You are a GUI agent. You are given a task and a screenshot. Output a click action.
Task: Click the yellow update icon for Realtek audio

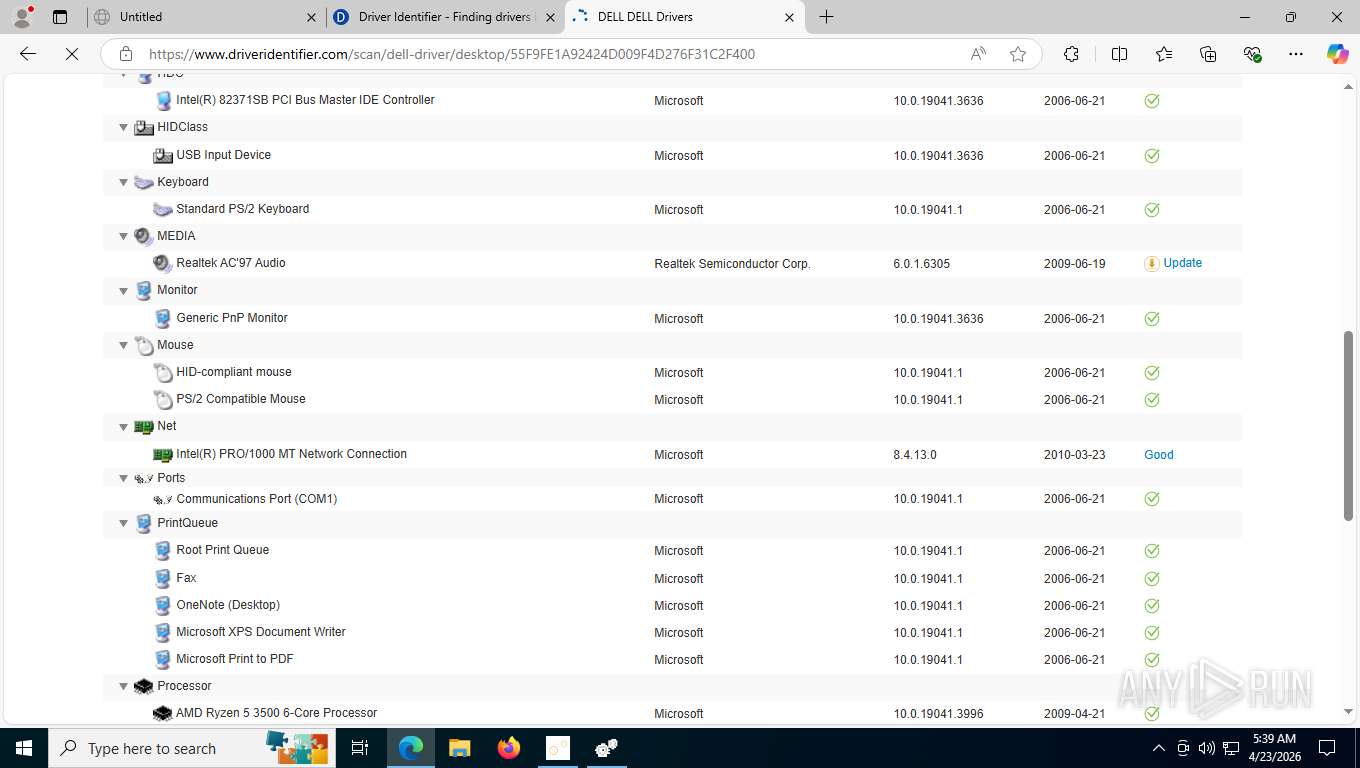[1152, 263]
